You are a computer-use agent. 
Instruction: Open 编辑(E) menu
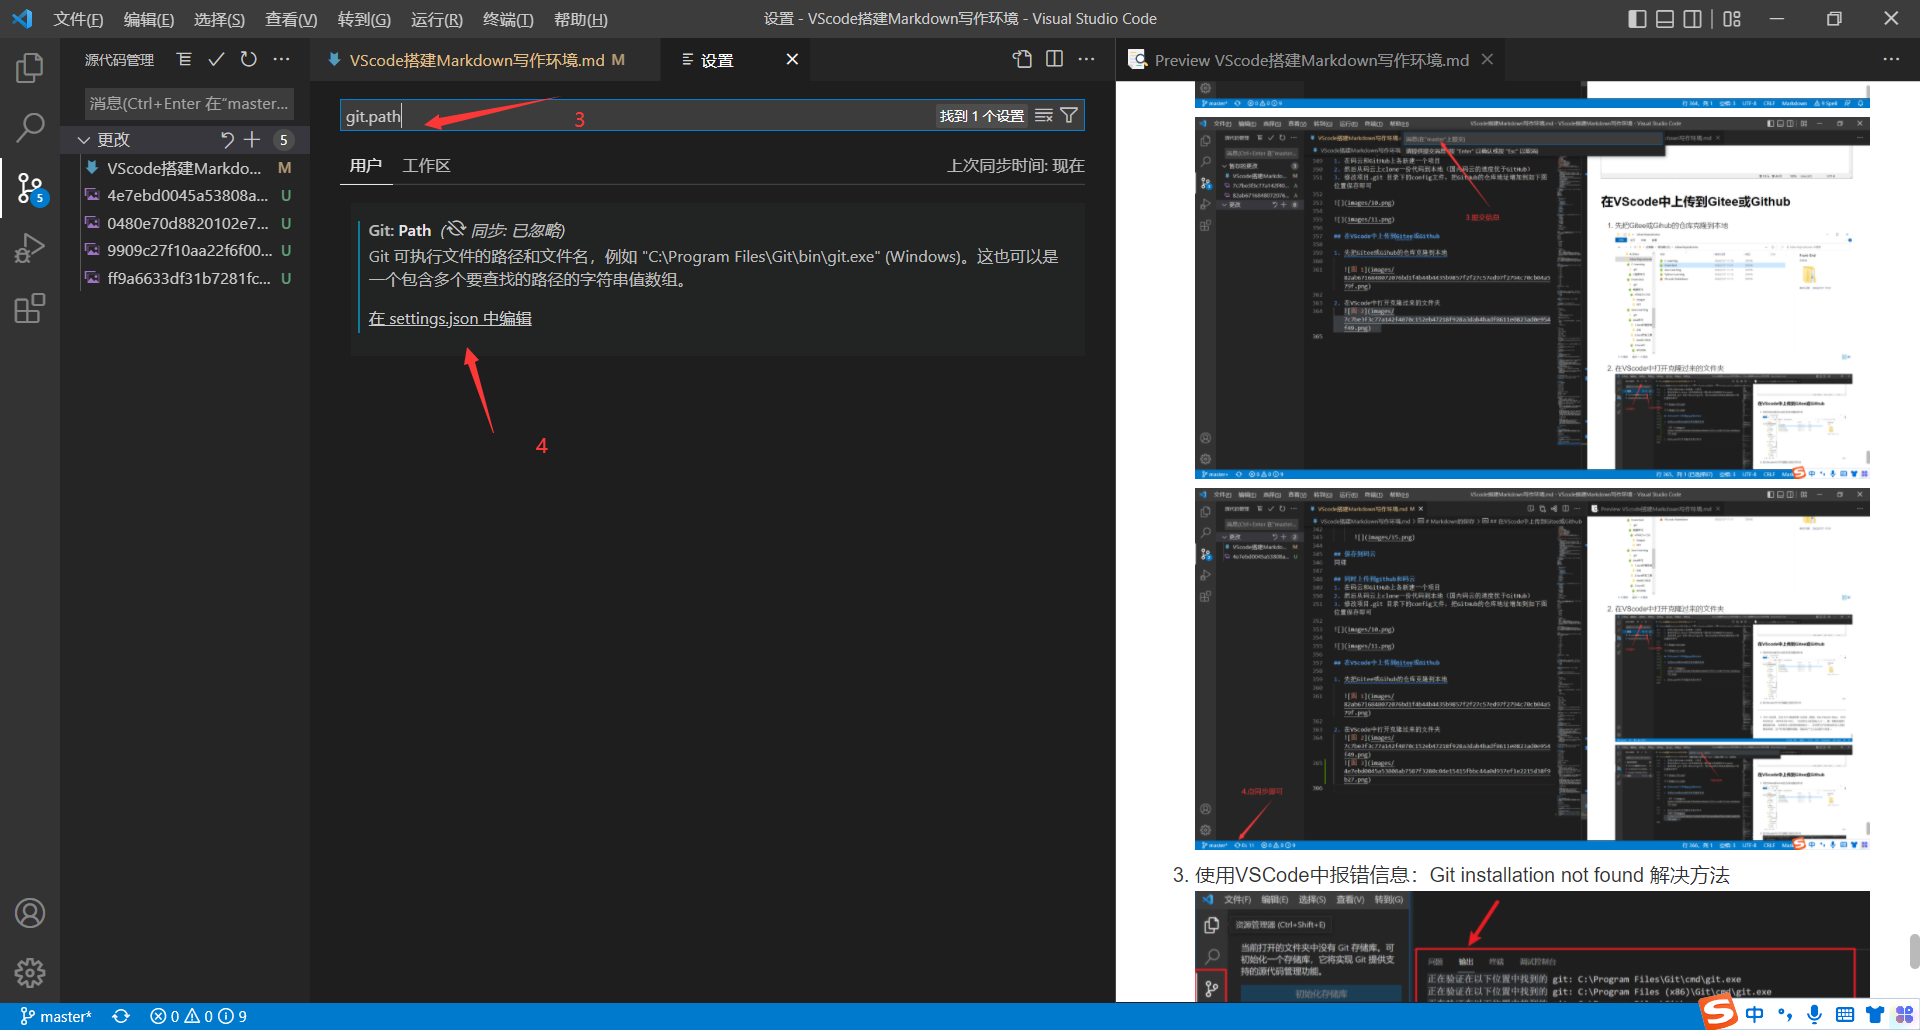click(149, 19)
